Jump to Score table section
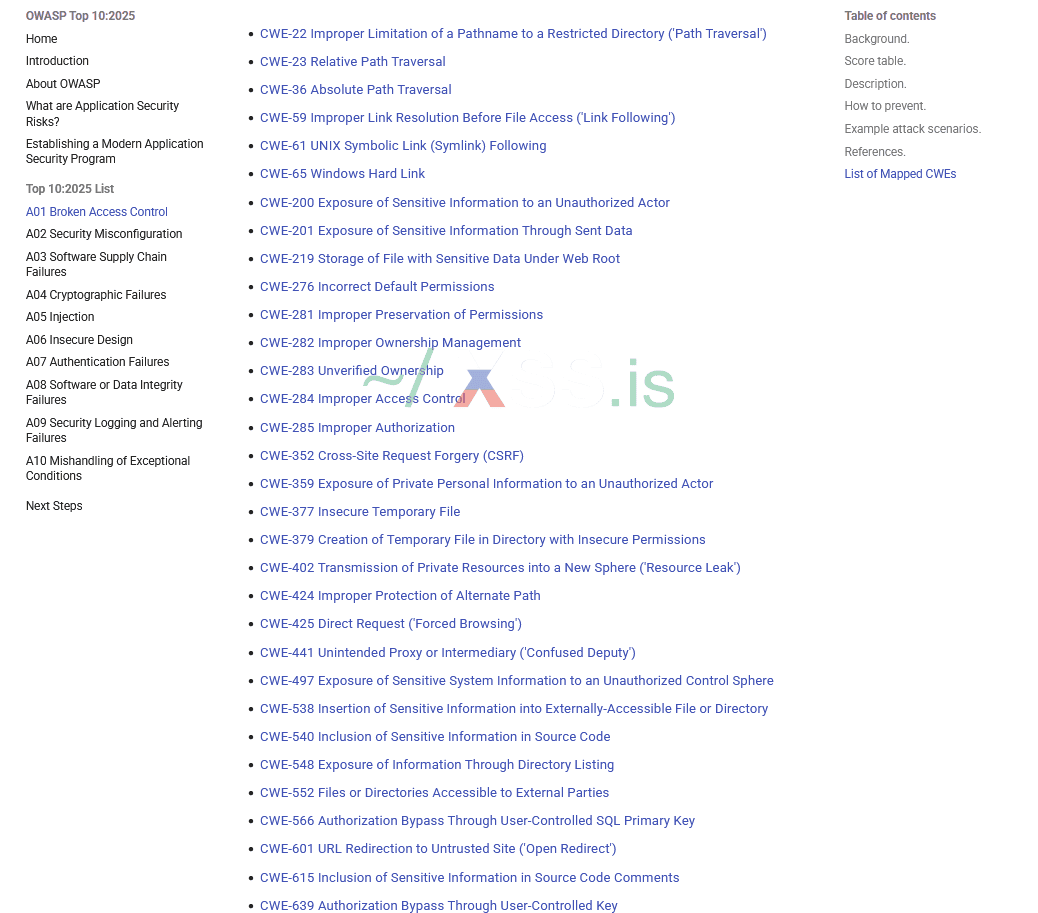Image resolution: width=1038 pixels, height=913 pixels. pos(874,61)
